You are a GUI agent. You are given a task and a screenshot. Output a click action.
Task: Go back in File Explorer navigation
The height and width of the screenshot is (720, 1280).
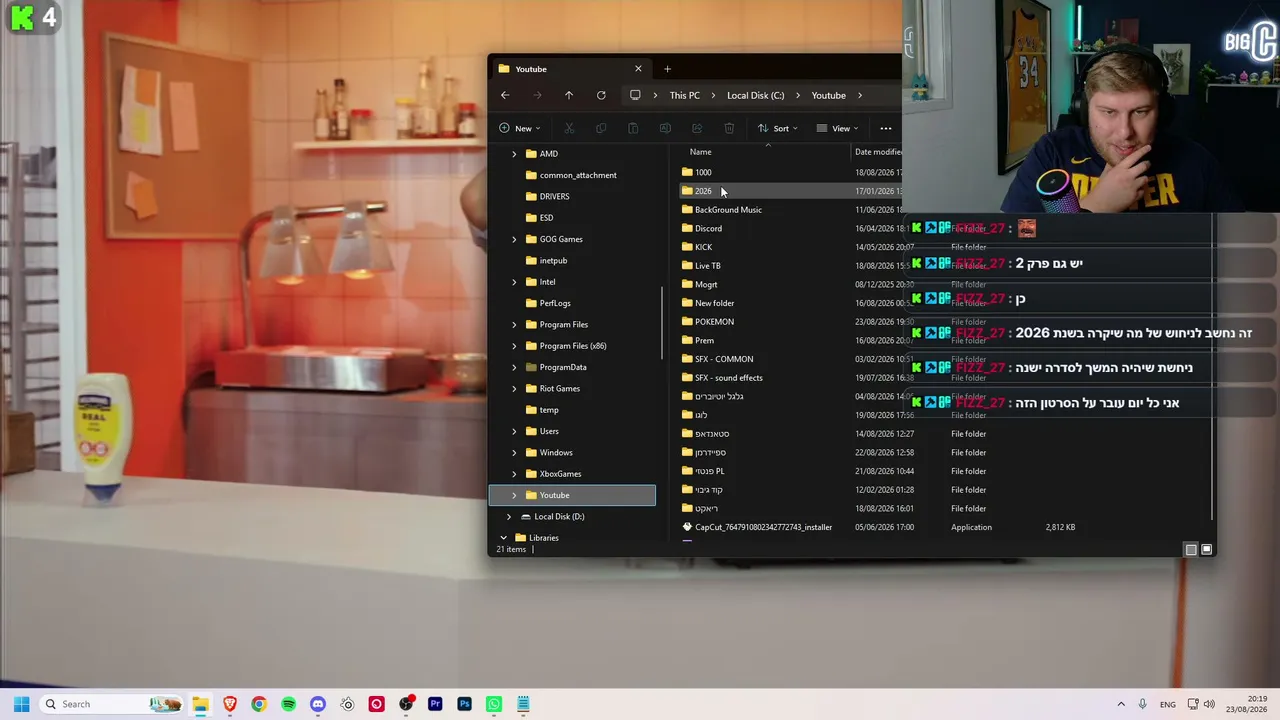[x=505, y=95]
